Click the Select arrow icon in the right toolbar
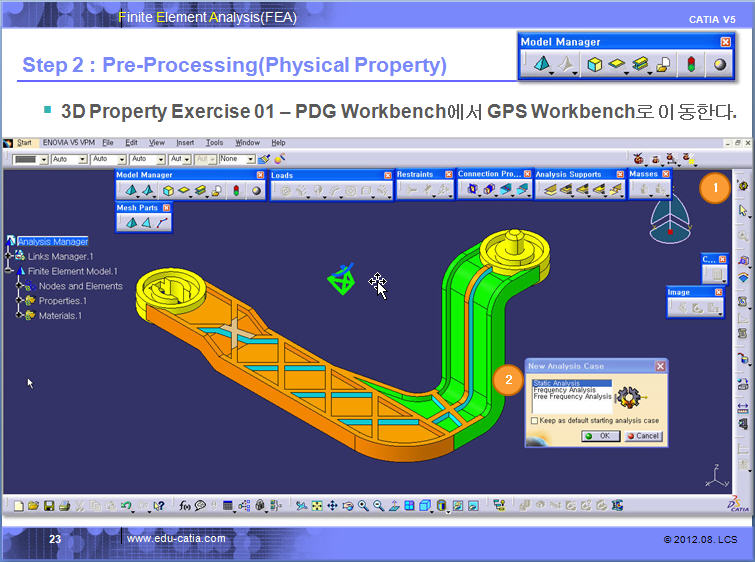Image resolution: width=755 pixels, height=562 pixels. [x=743, y=210]
